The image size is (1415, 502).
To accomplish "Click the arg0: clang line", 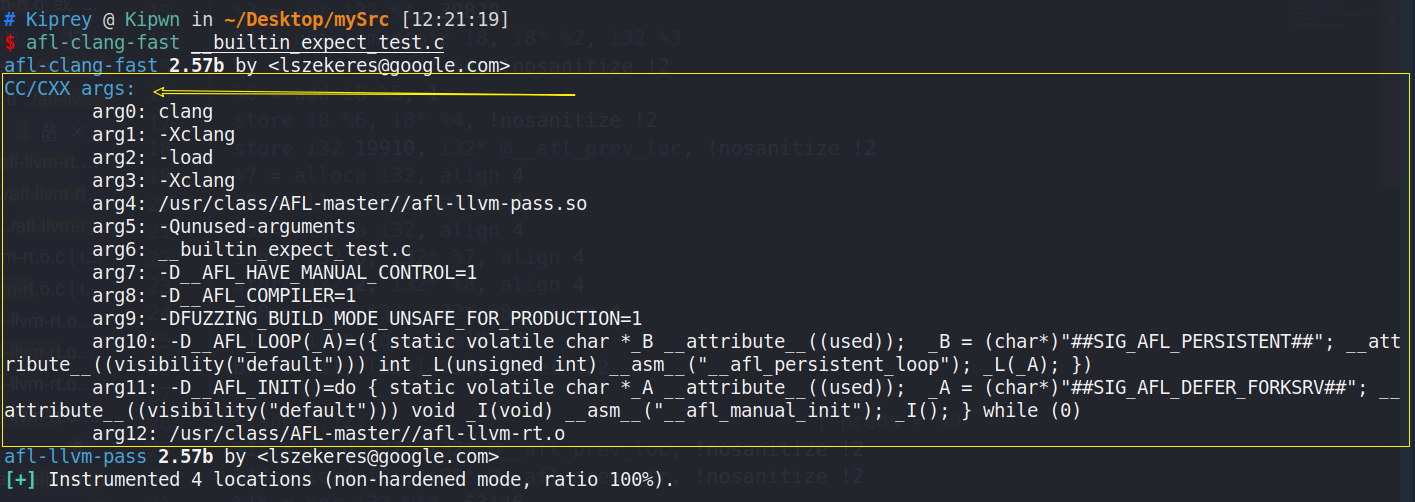I will pyautogui.click(x=152, y=112).
